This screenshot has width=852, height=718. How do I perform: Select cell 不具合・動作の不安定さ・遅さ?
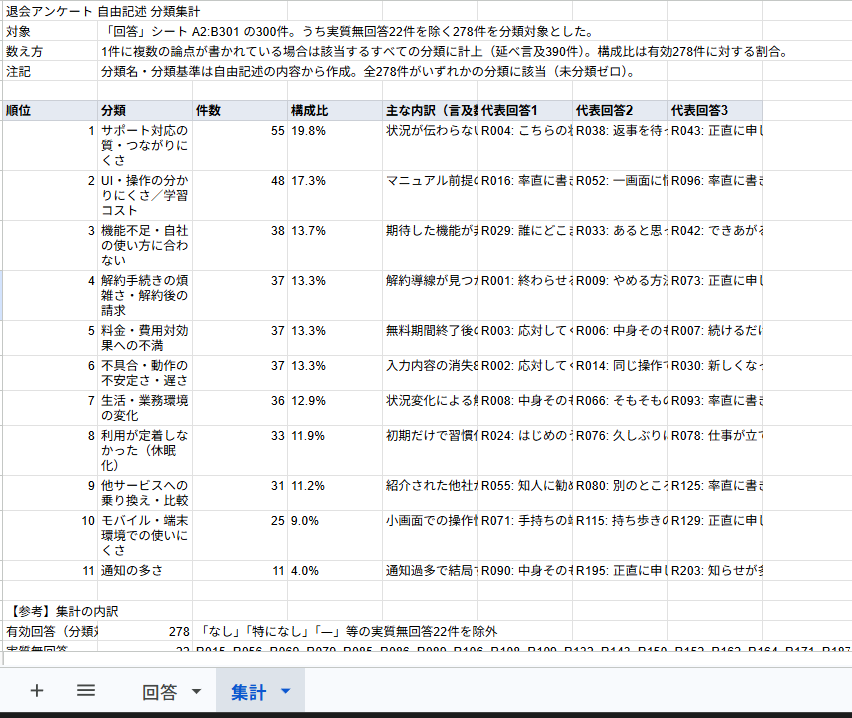(x=145, y=373)
